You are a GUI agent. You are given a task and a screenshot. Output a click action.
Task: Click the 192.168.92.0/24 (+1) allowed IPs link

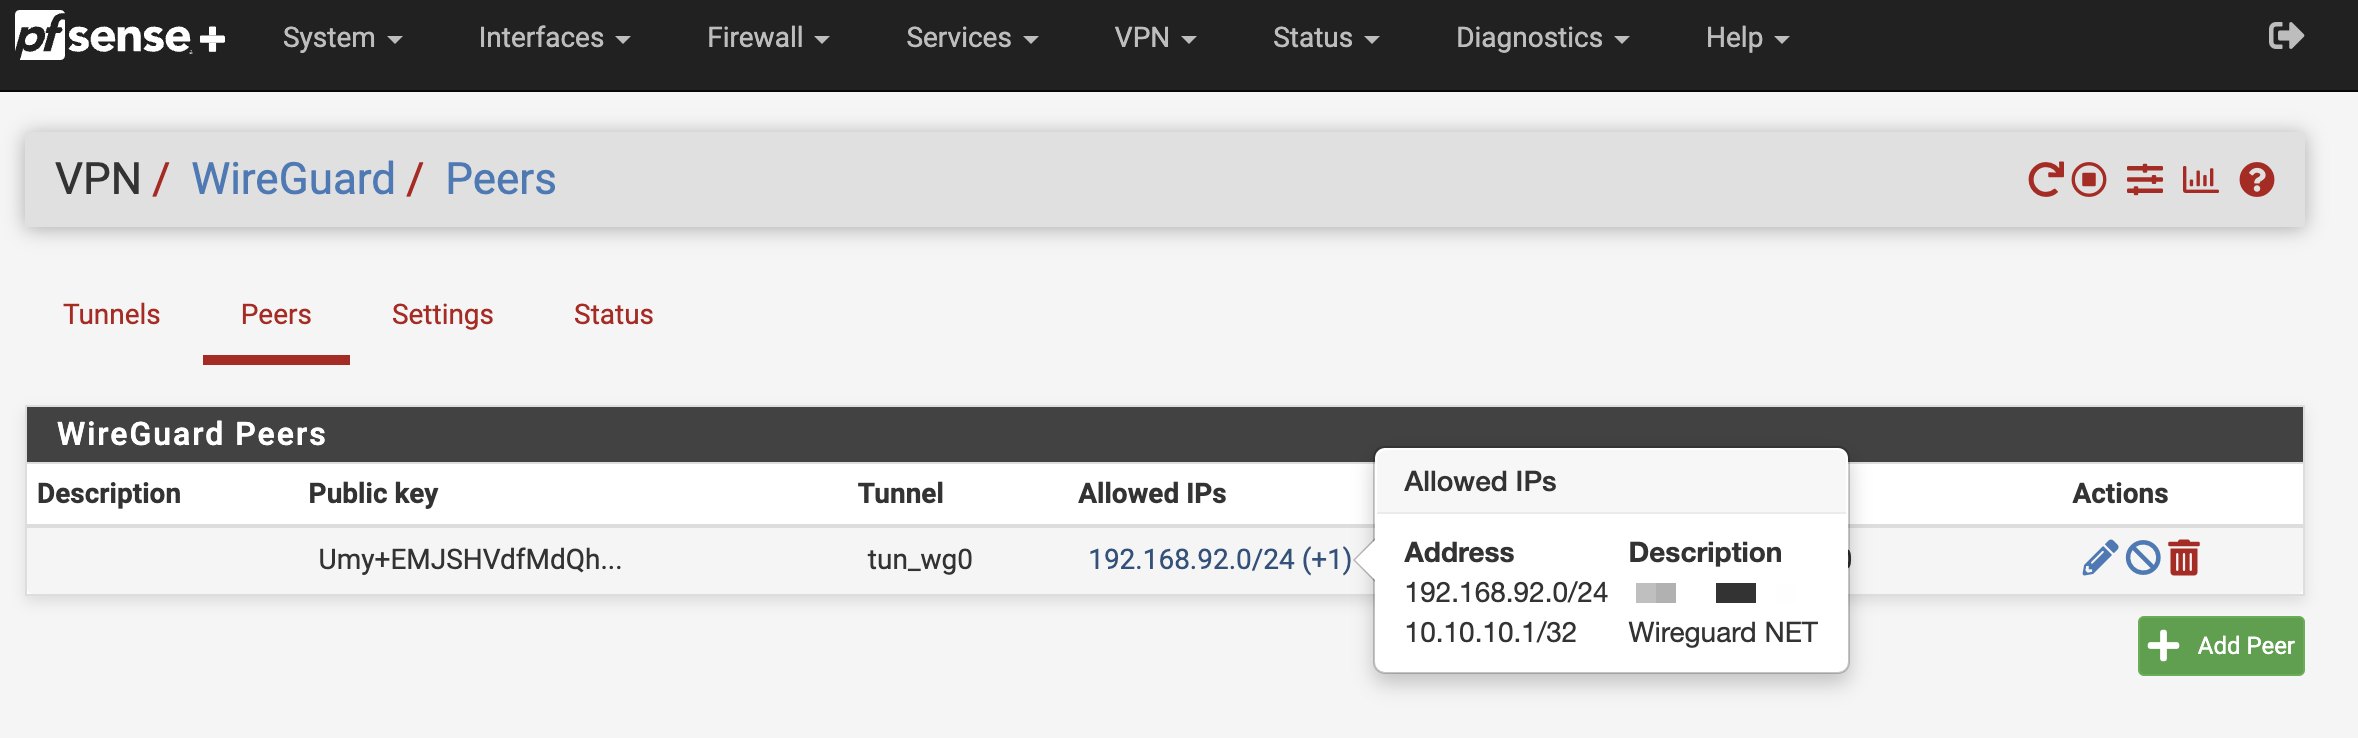coord(1219,559)
